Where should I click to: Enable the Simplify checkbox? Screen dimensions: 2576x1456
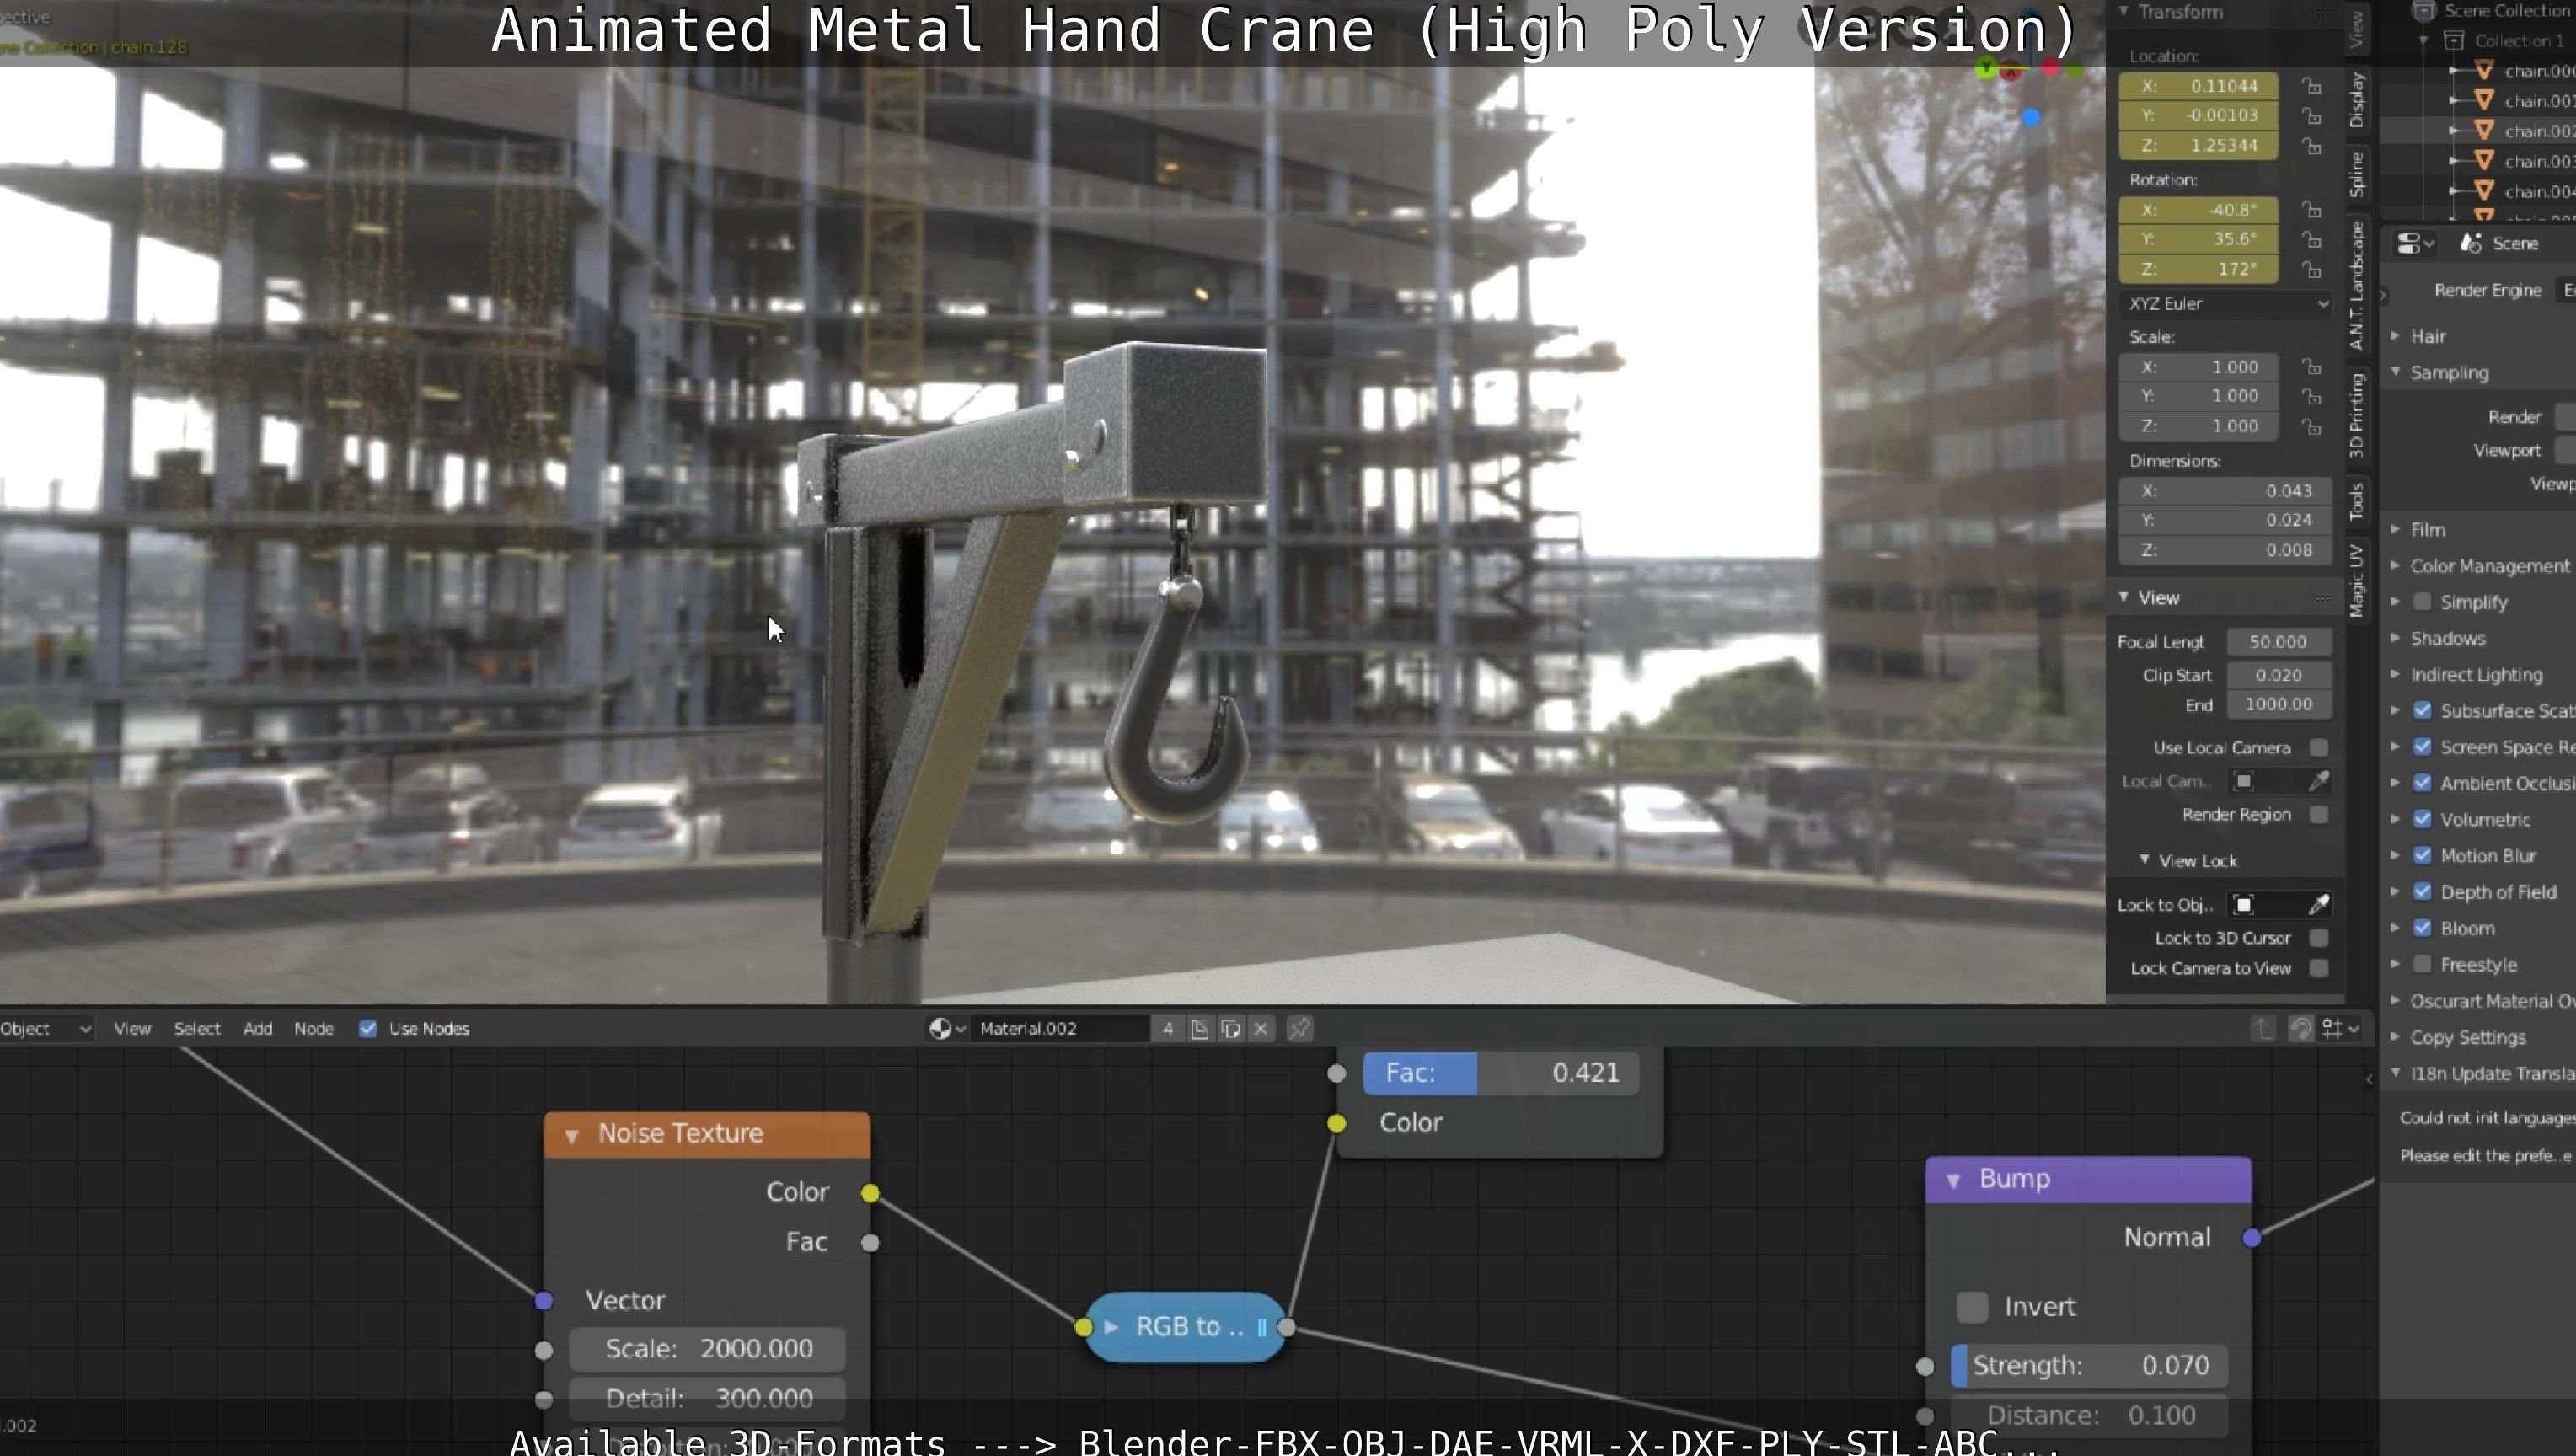(2422, 601)
